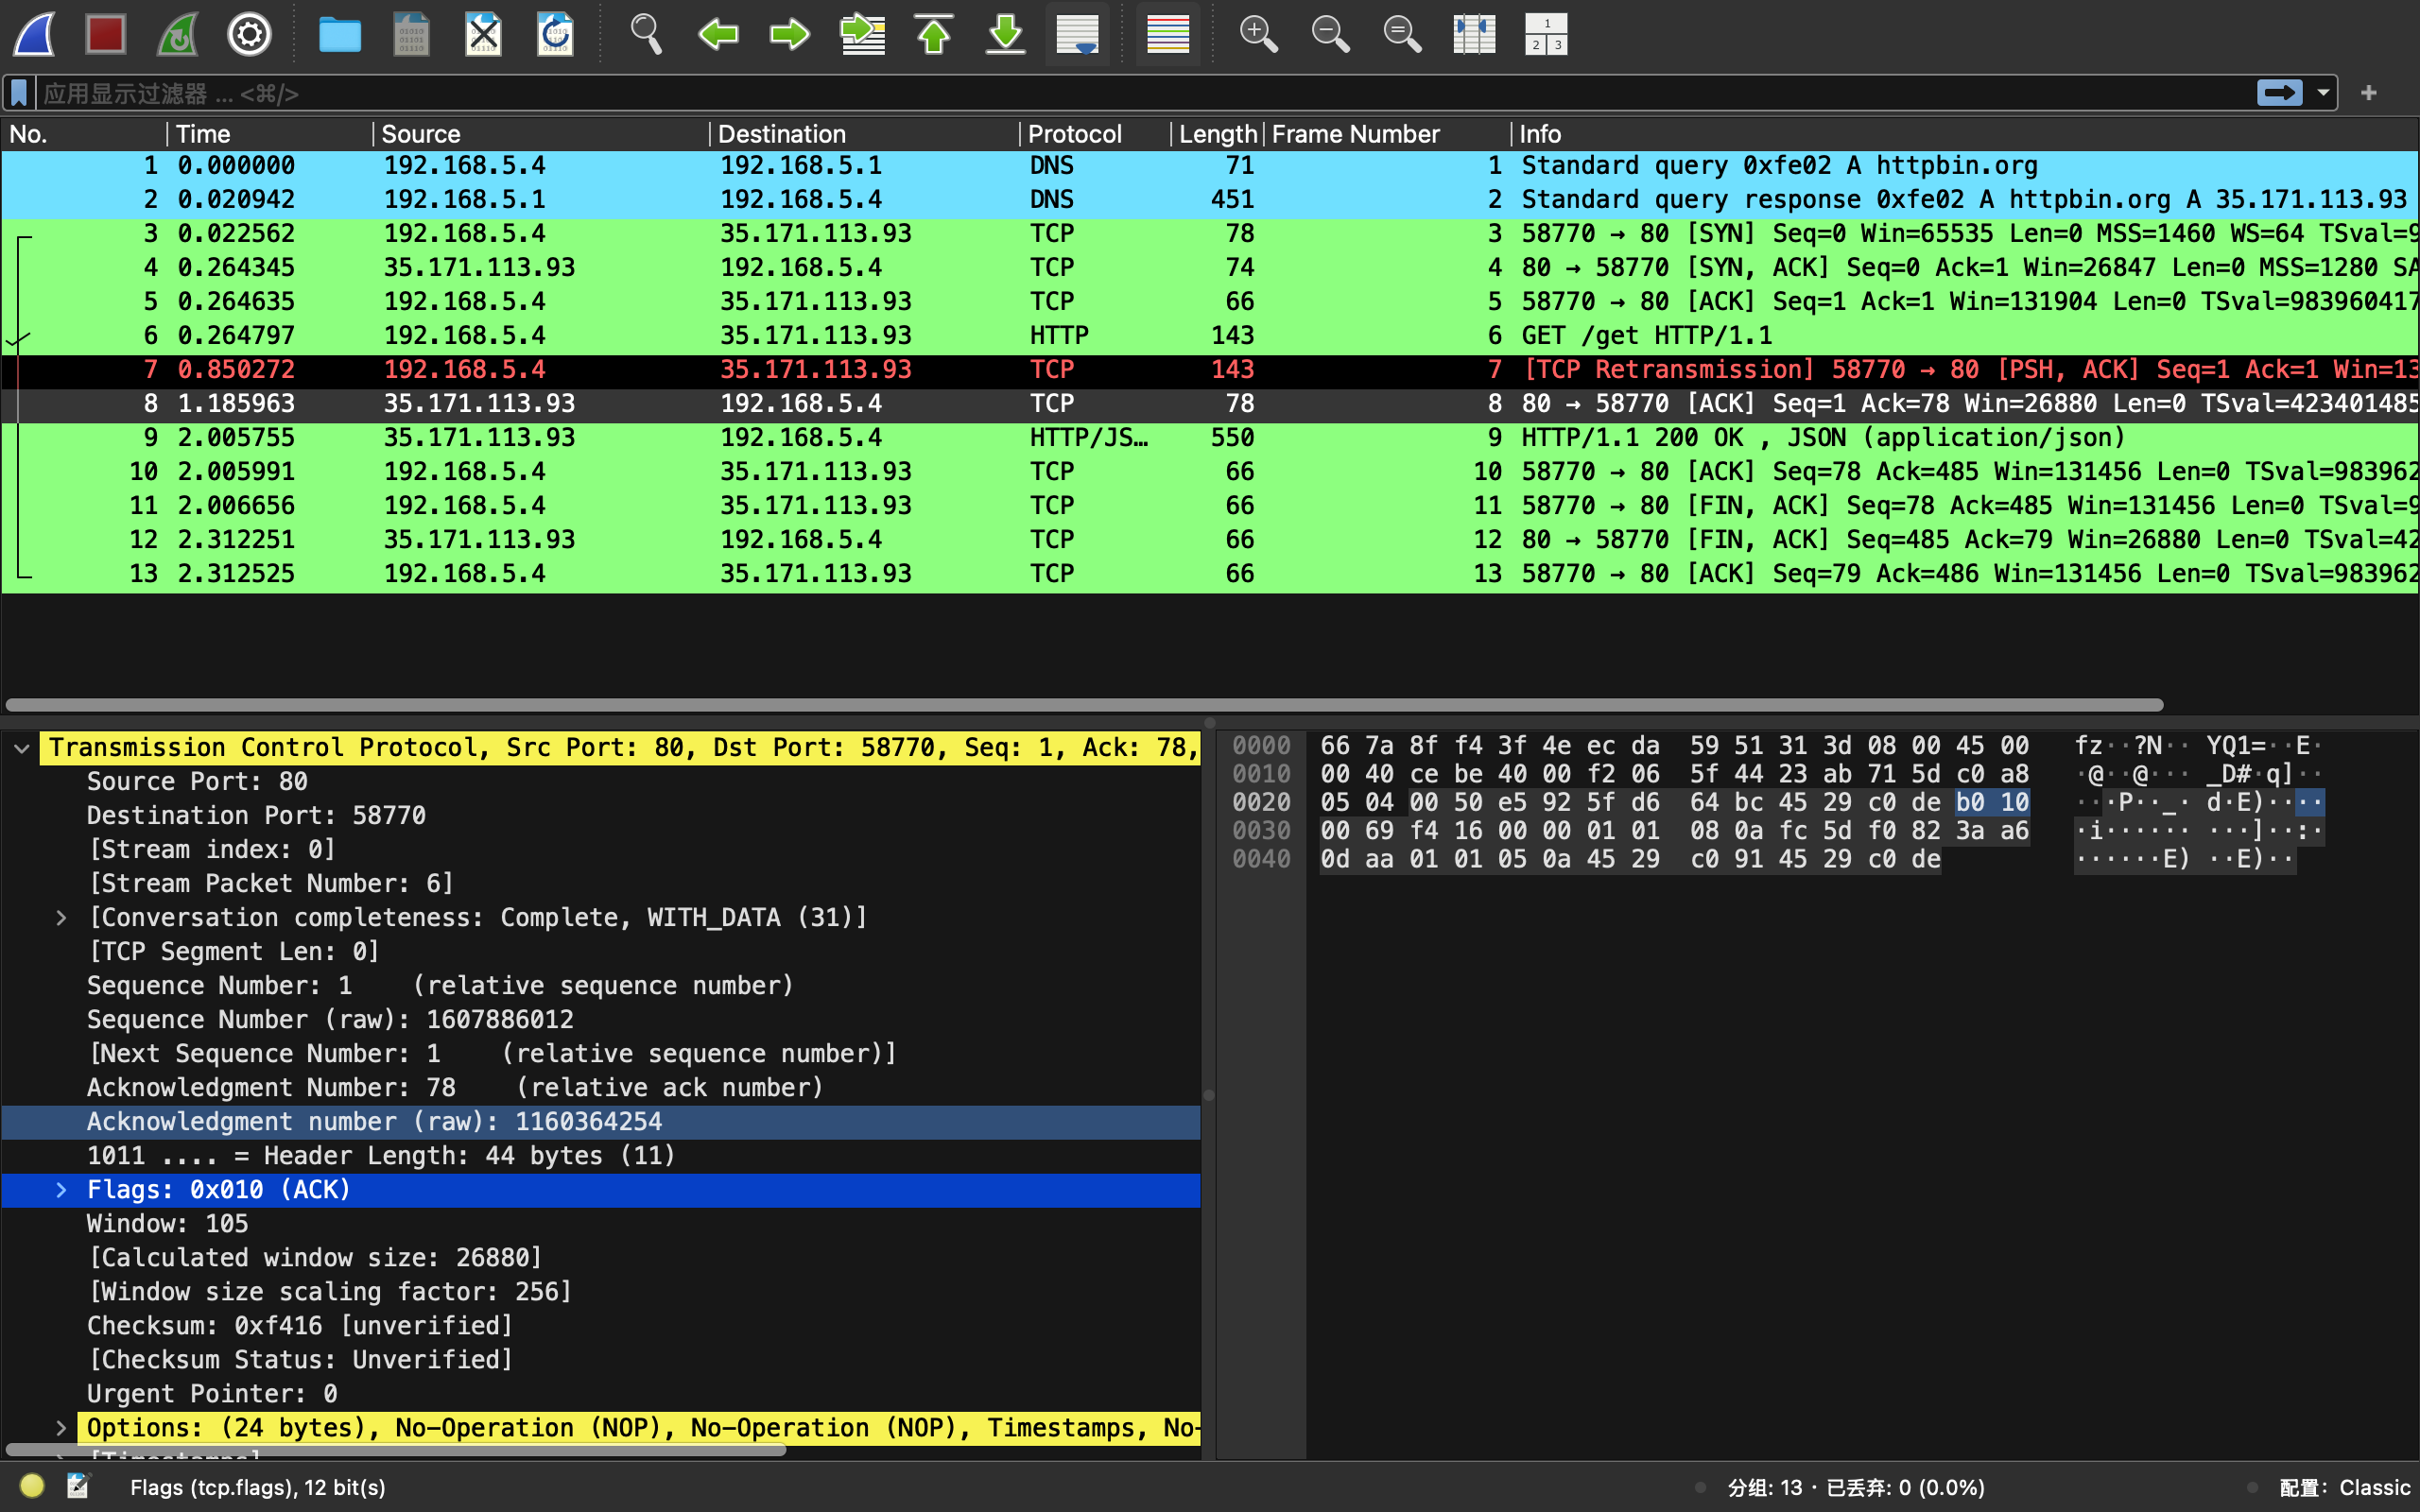This screenshot has width=2420, height=1512.
Task: Collapse Transmission Control Protocol tree
Action: point(21,748)
